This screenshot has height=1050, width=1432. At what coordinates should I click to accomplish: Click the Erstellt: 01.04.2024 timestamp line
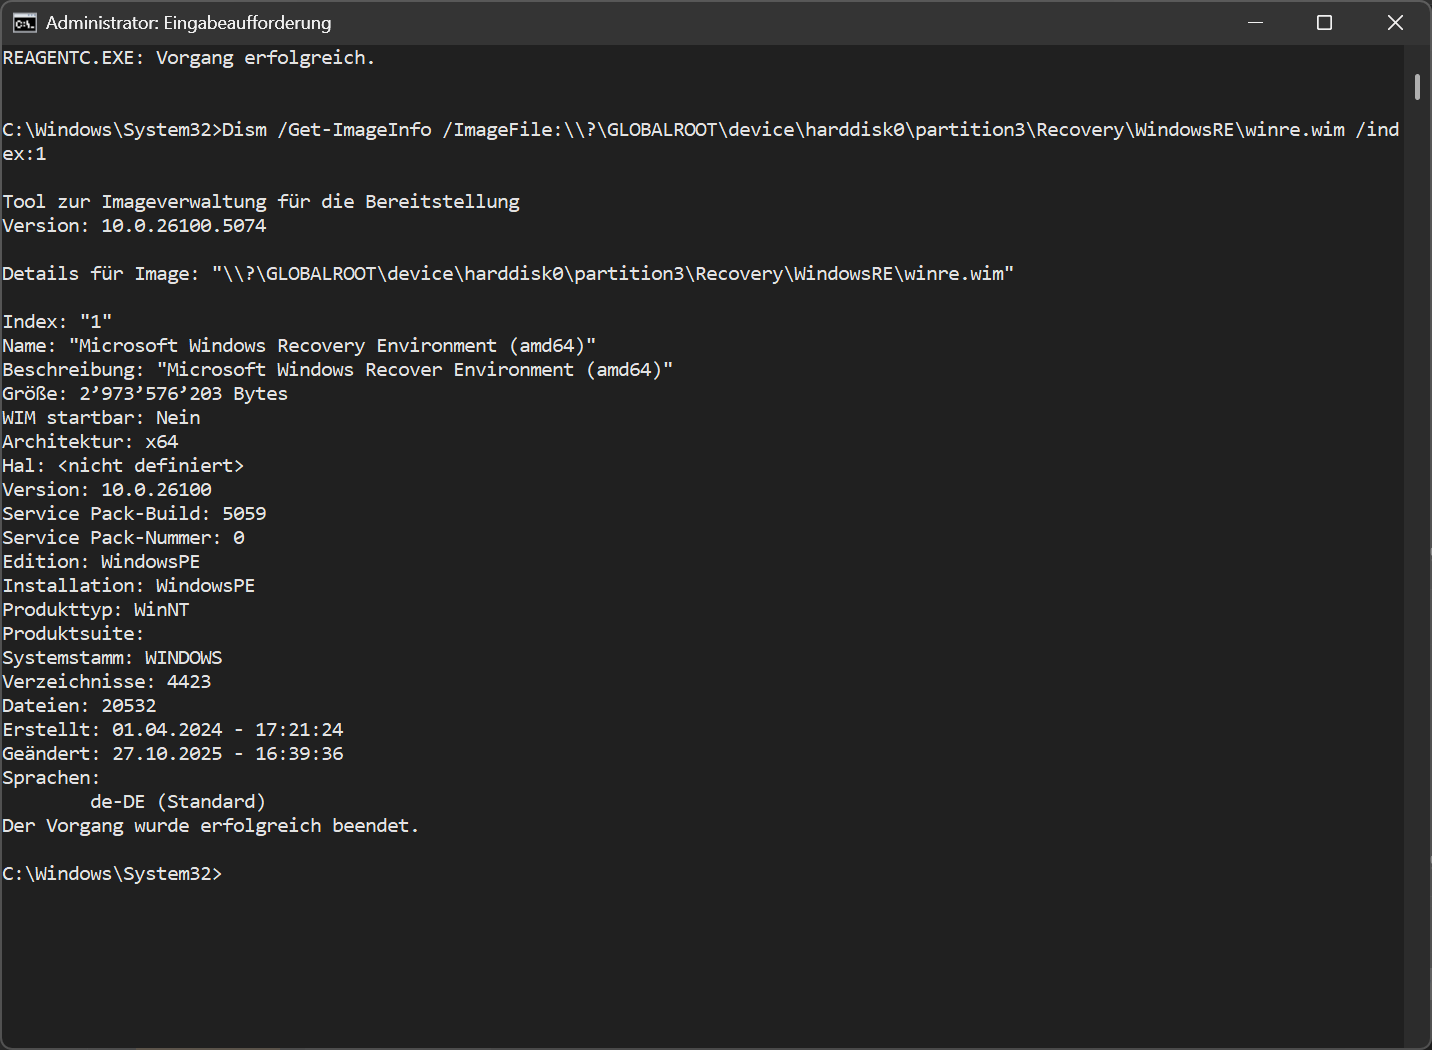pos(173,730)
